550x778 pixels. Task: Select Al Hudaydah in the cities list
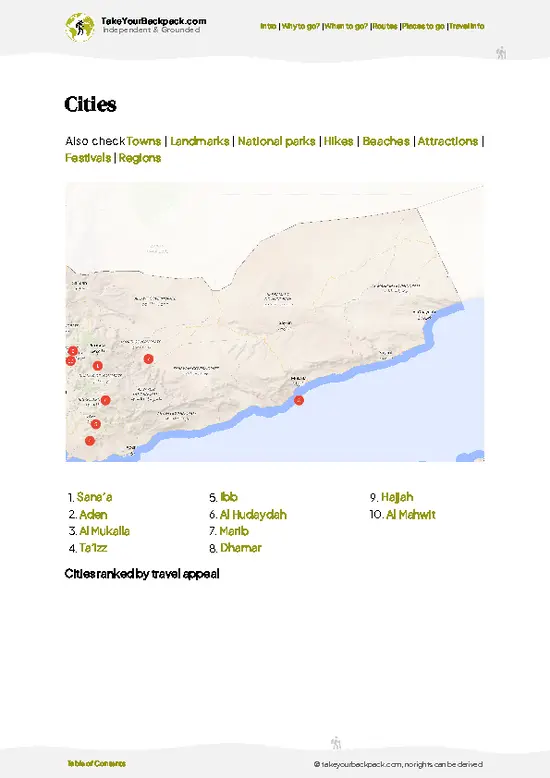point(253,515)
